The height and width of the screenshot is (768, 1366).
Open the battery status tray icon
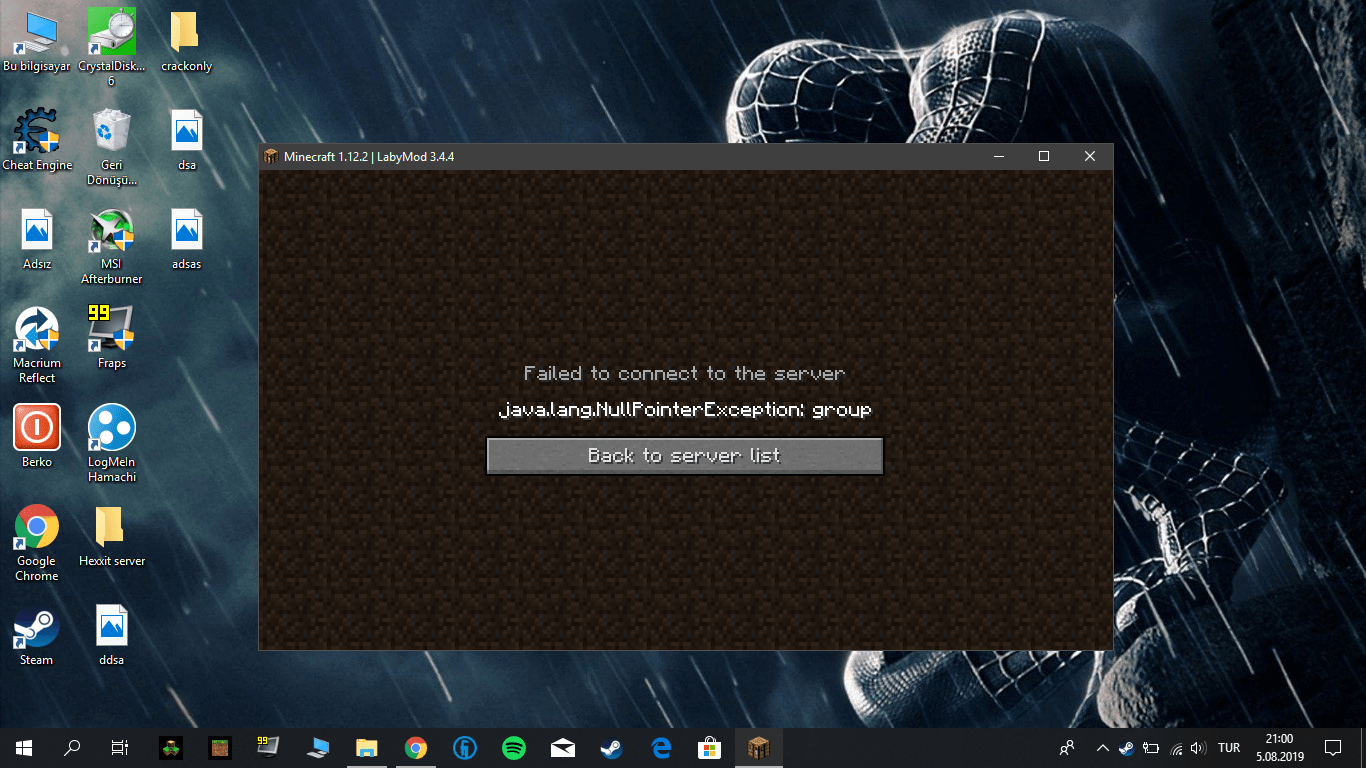1151,748
